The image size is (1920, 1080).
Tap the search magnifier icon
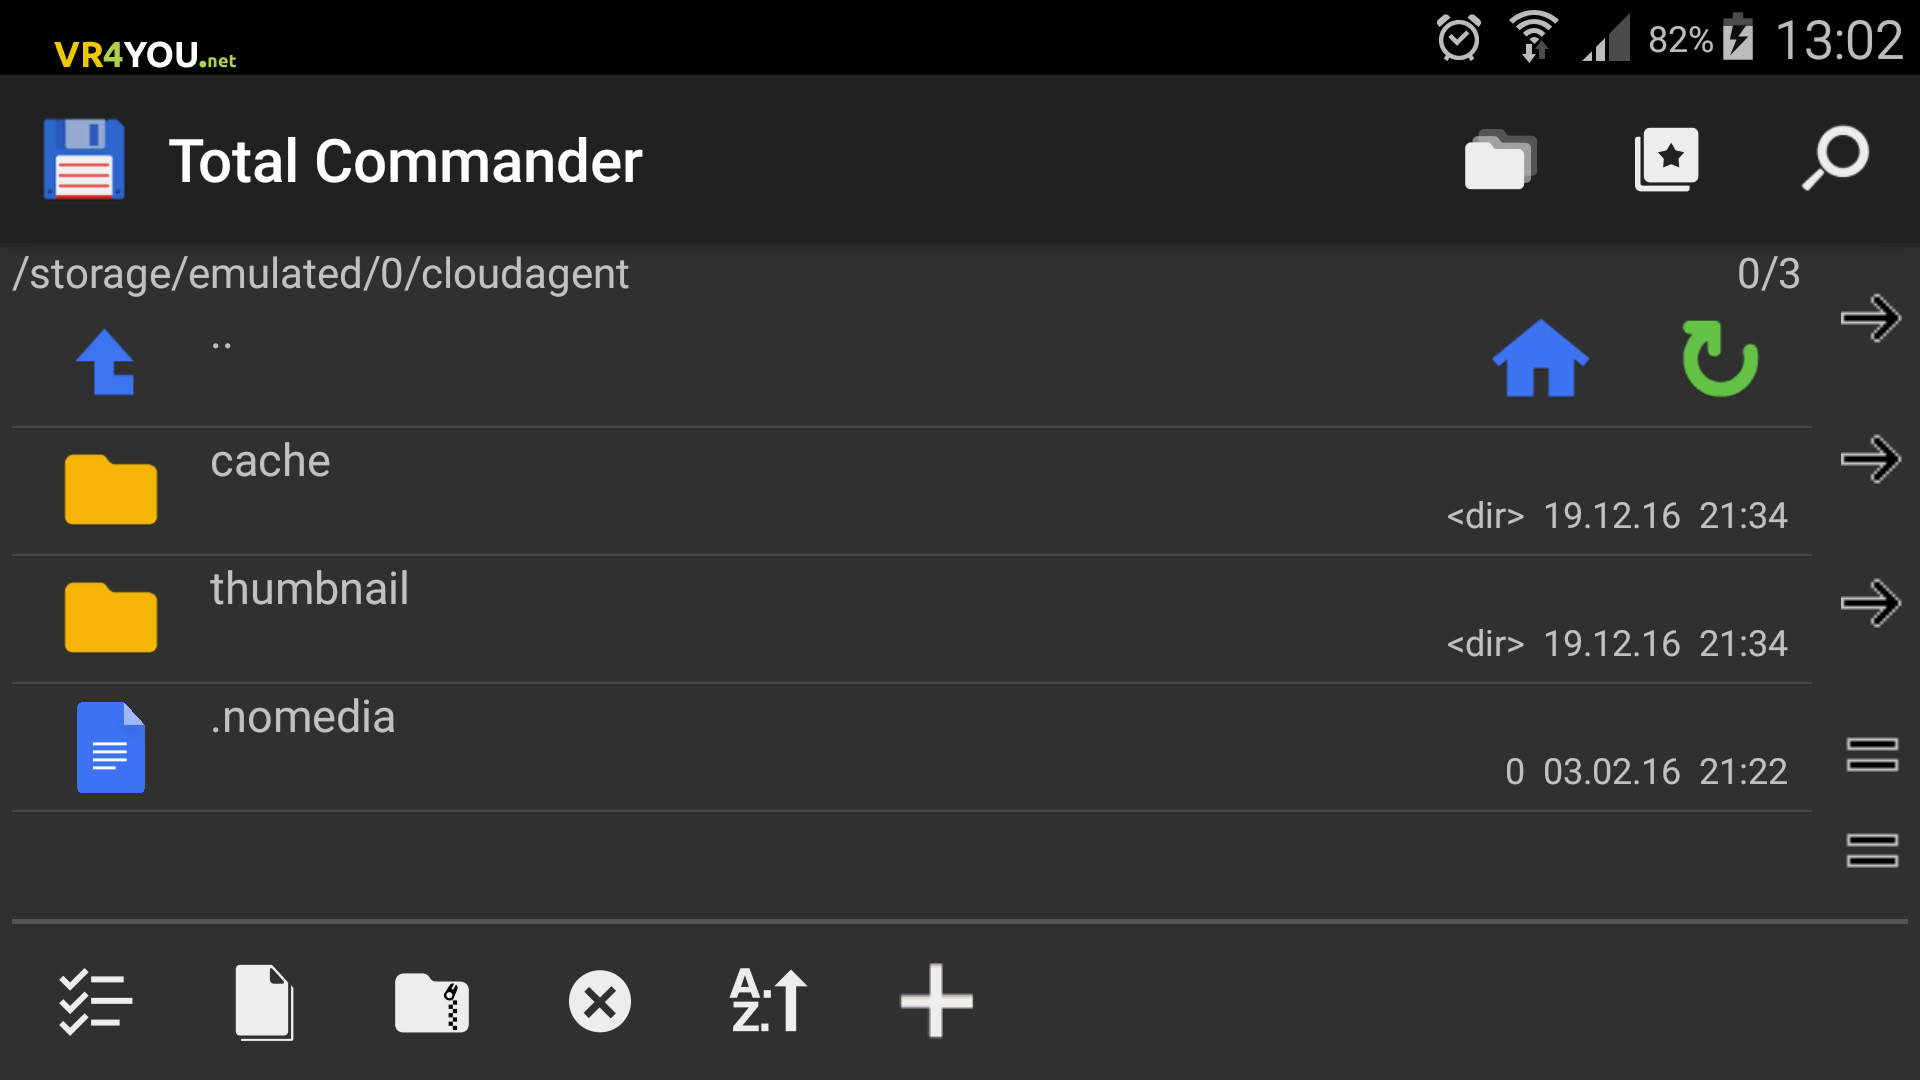coord(1836,158)
